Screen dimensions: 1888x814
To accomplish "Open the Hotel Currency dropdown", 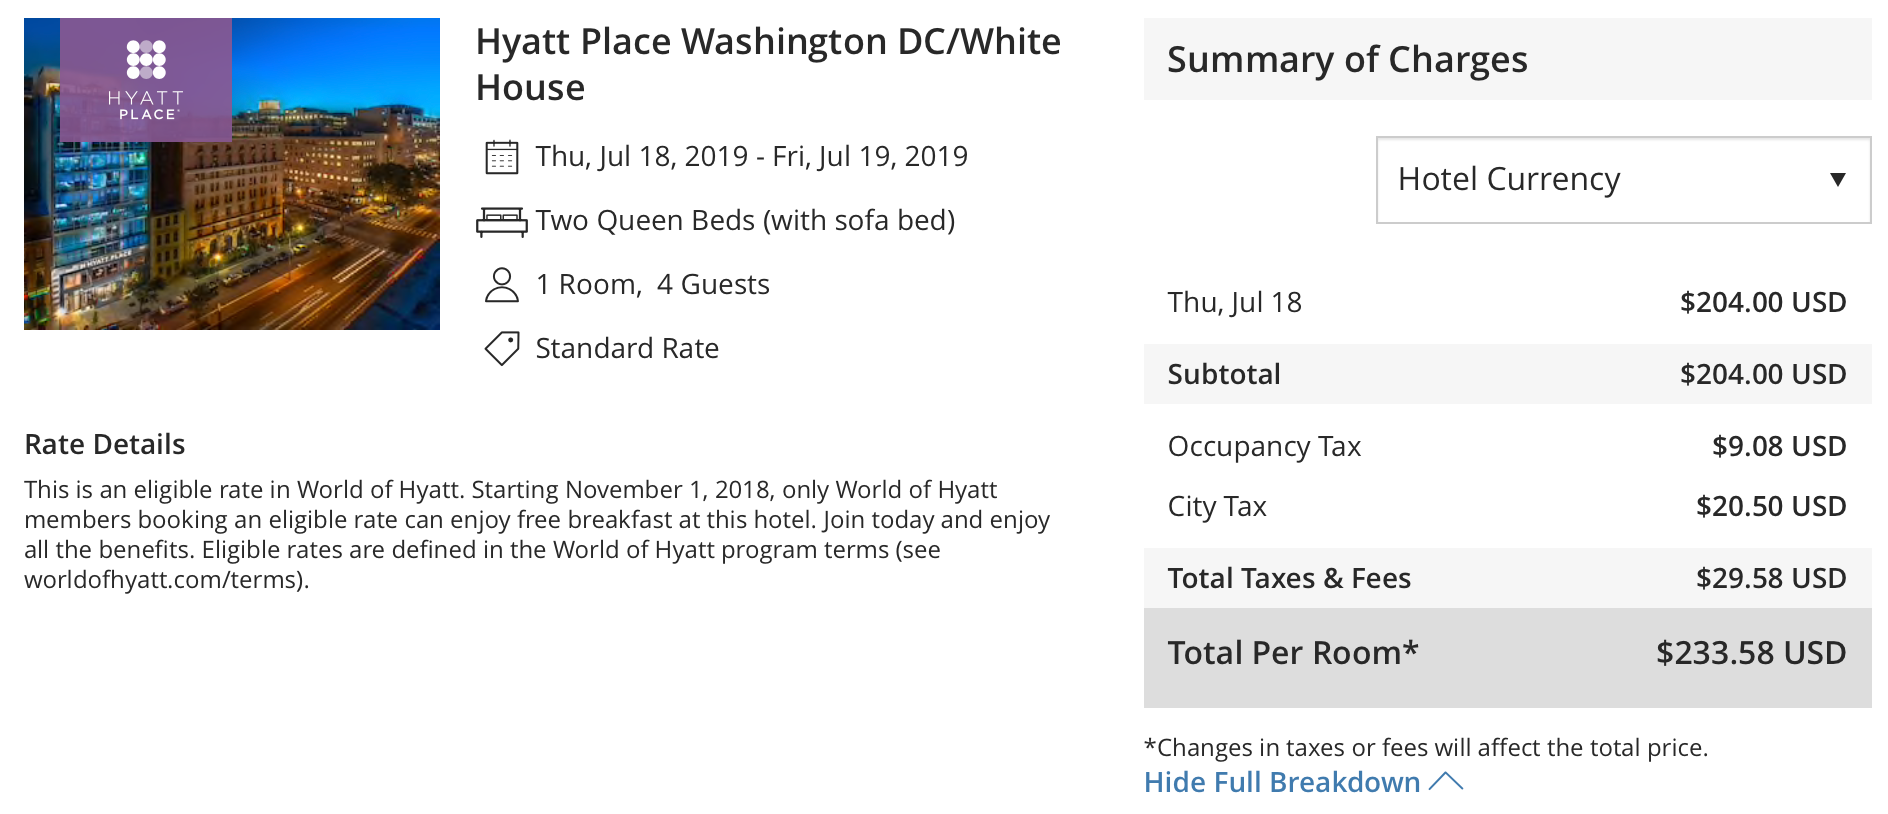I will 1623,180.
